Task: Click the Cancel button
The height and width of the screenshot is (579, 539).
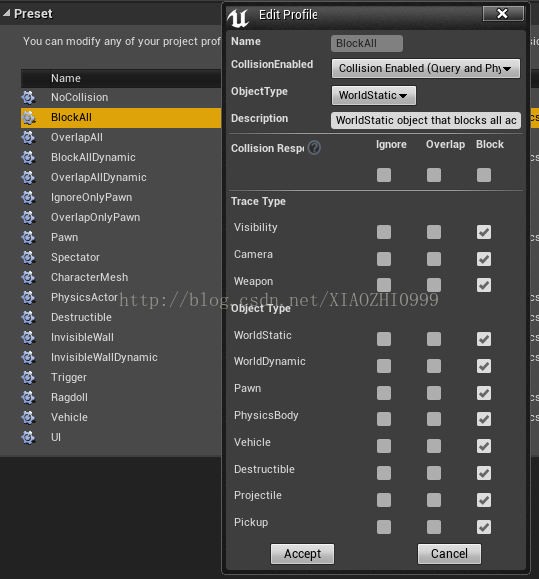Action: tap(449, 554)
